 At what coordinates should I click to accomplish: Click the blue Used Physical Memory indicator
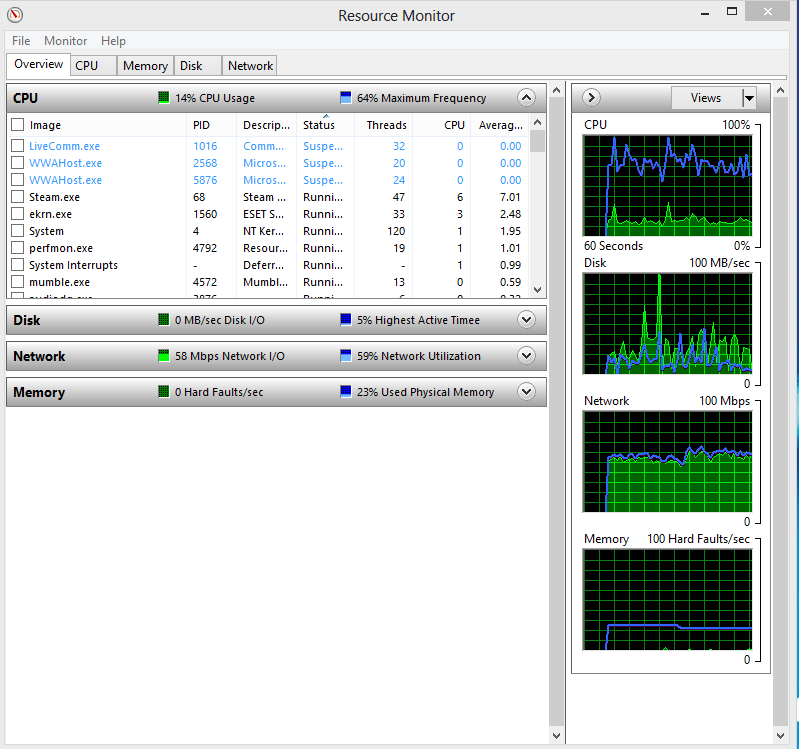345,392
